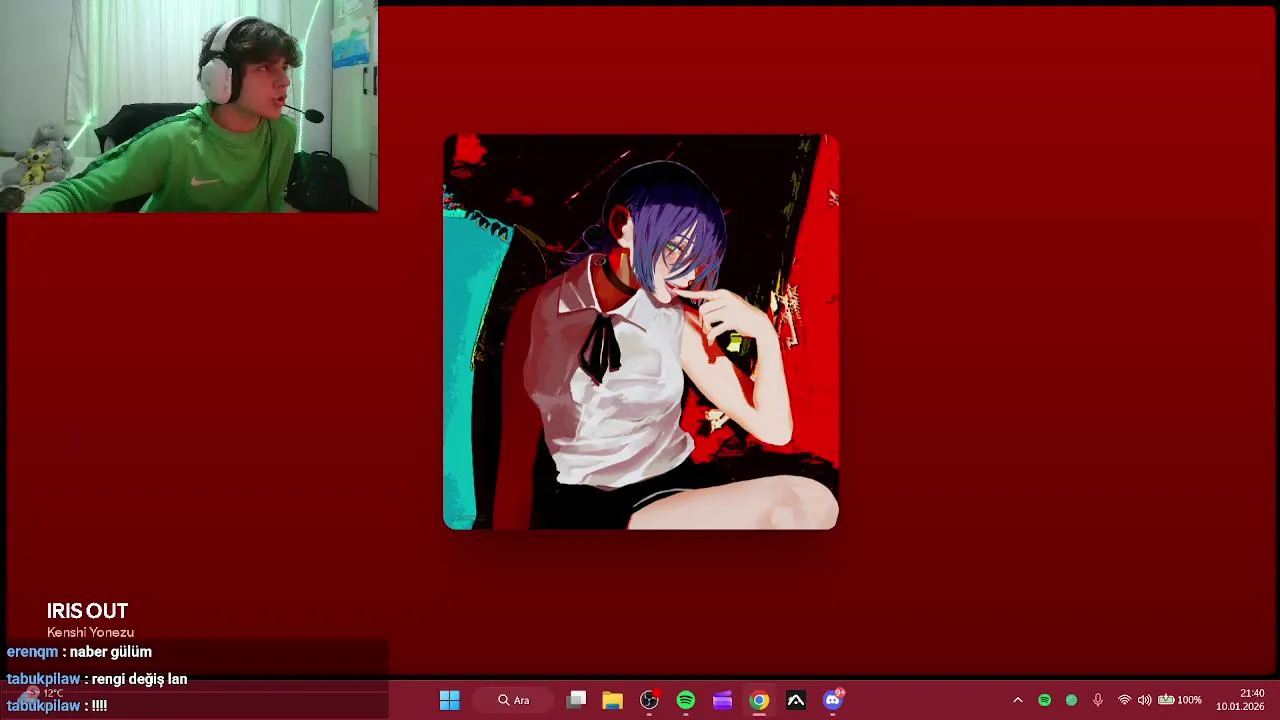The height and width of the screenshot is (720, 1280).
Task: Click the weather widget showing 12°C
Action: click(40, 693)
